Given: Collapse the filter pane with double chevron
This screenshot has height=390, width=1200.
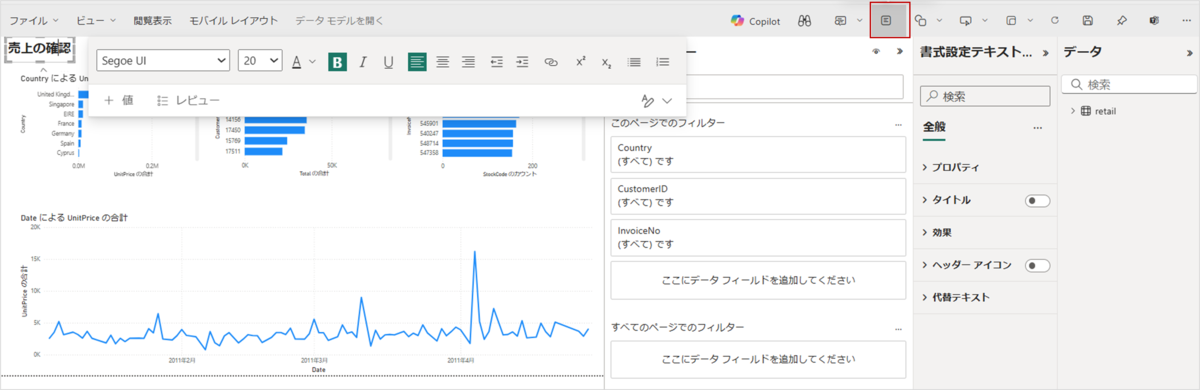Looking at the screenshot, I should click(899, 52).
